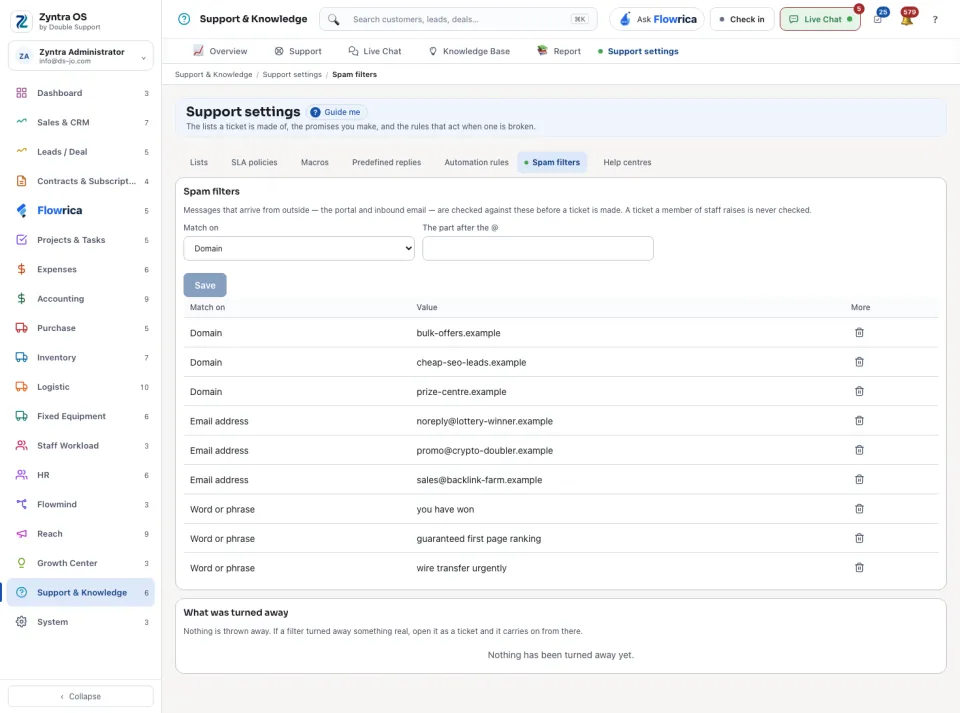Switch to the Lists tab
Viewport: 960px width, 713px height.
coord(198,162)
